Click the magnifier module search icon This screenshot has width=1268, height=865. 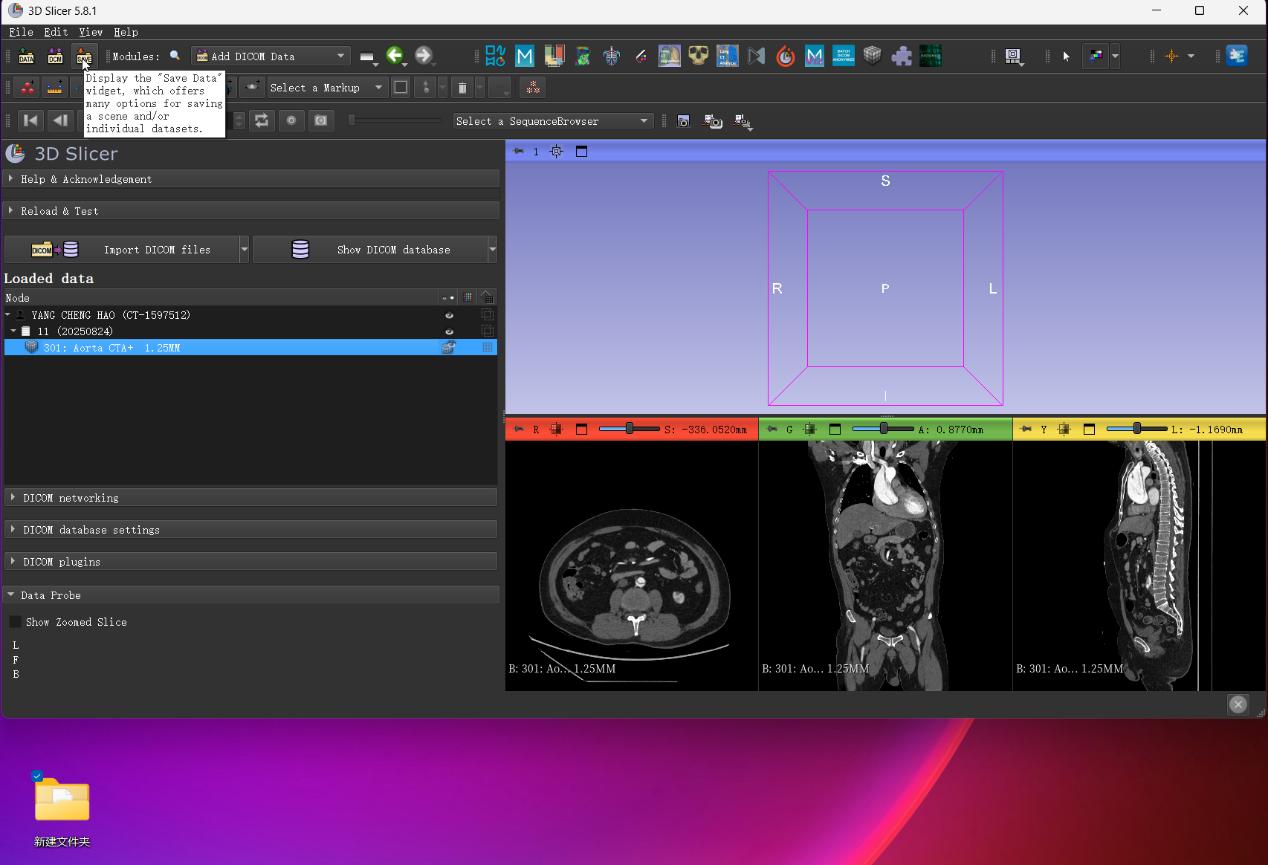(175, 56)
